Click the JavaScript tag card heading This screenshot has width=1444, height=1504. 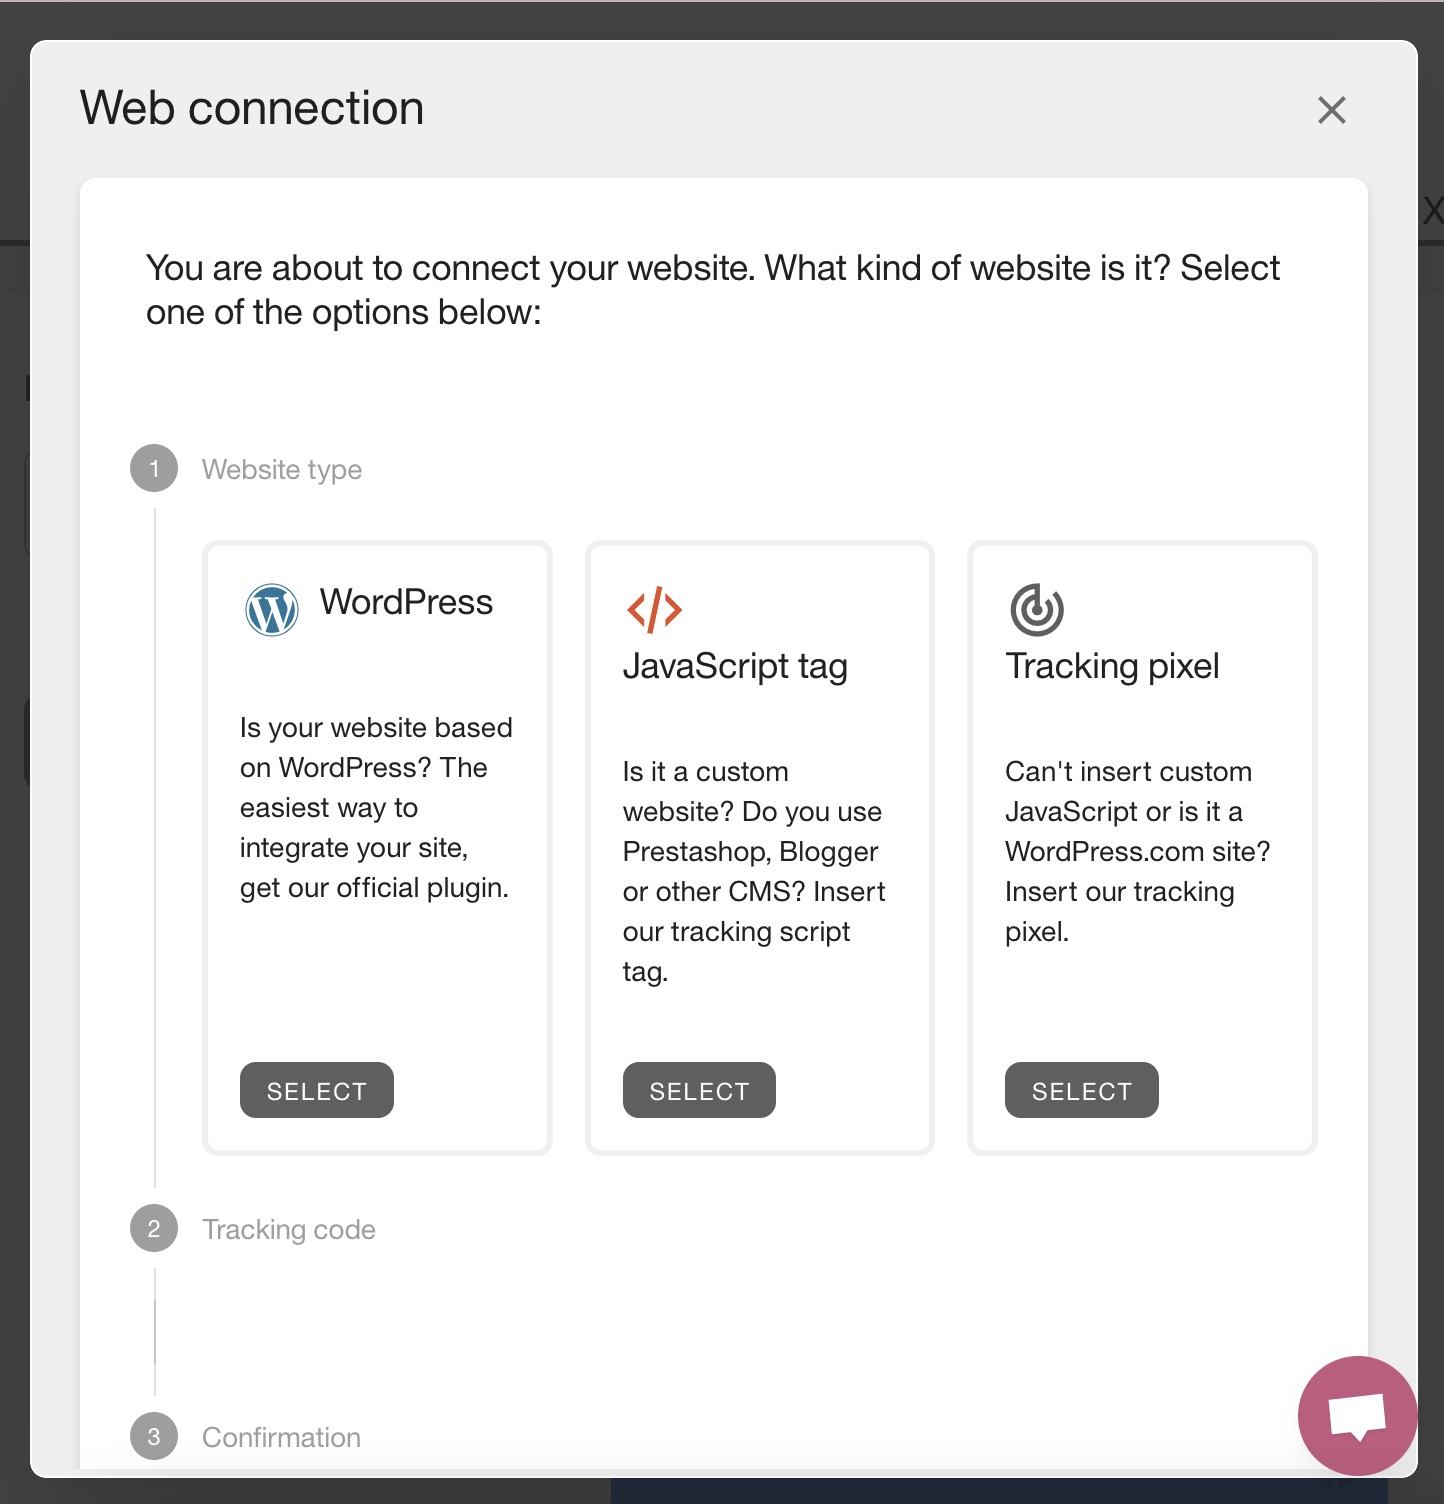[735, 666]
